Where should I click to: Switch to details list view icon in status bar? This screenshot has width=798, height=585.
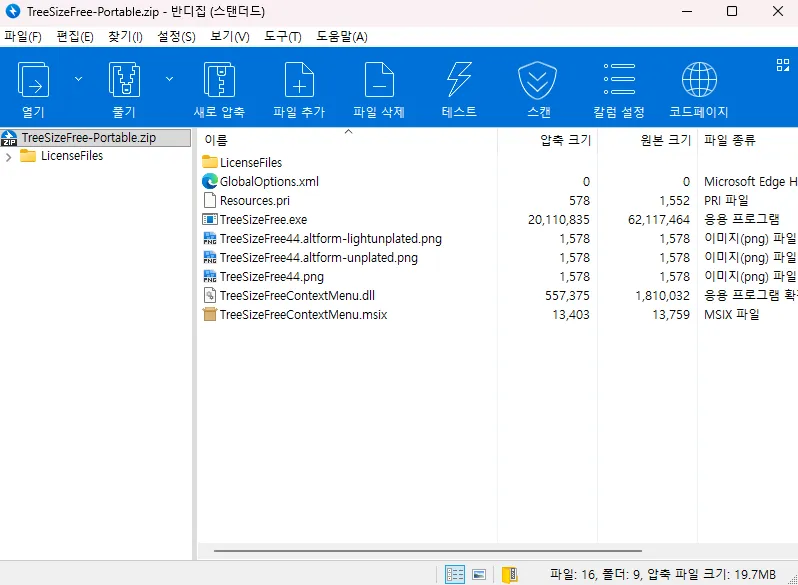(x=454, y=574)
